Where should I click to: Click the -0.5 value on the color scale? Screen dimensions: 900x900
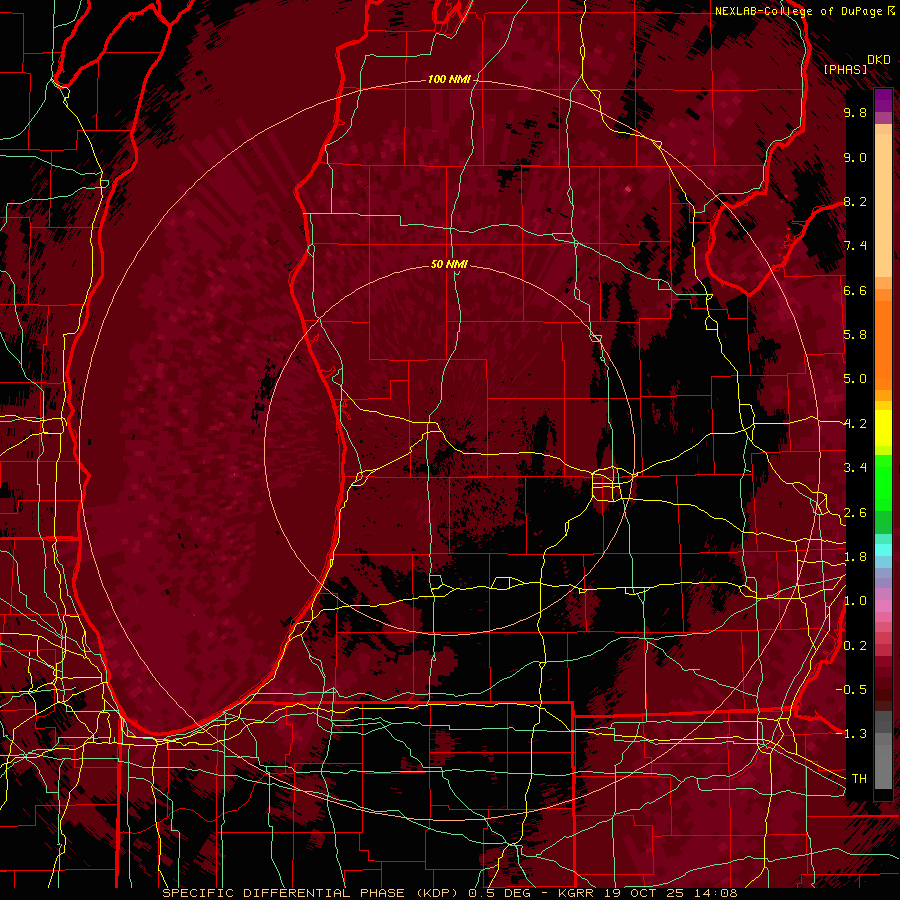pos(851,690)
